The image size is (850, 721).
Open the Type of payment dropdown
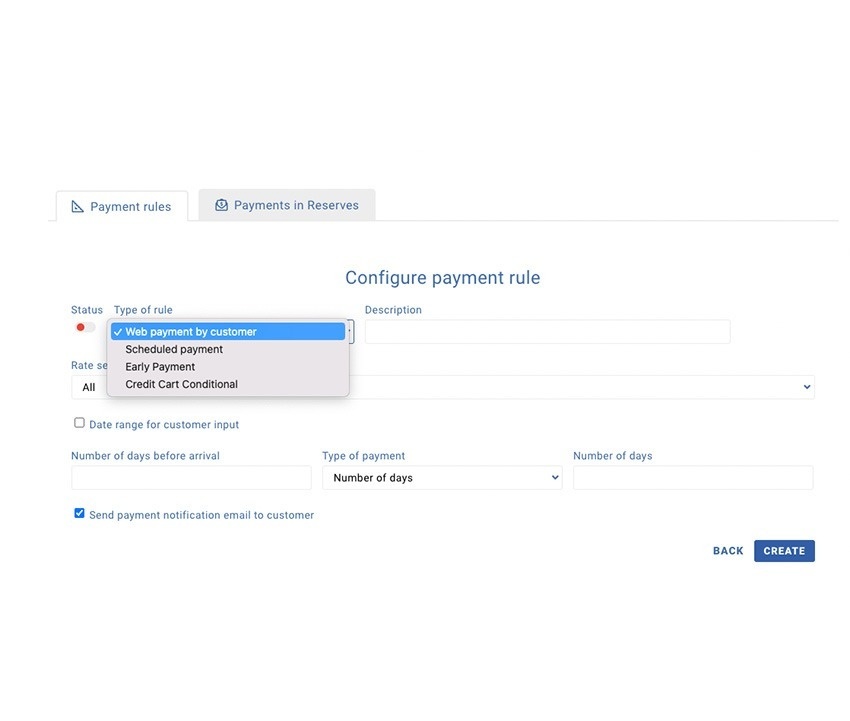(x=441, y=478)
